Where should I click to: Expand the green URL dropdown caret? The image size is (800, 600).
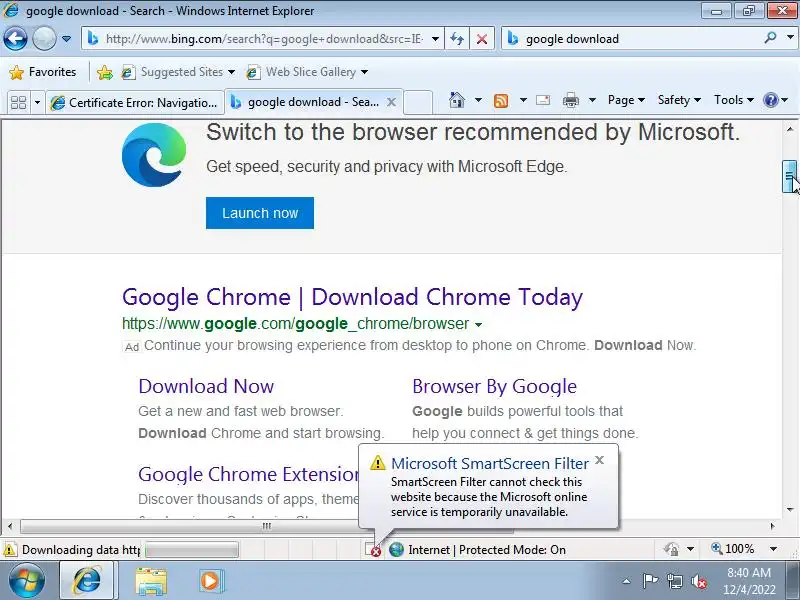coord(478,324)
